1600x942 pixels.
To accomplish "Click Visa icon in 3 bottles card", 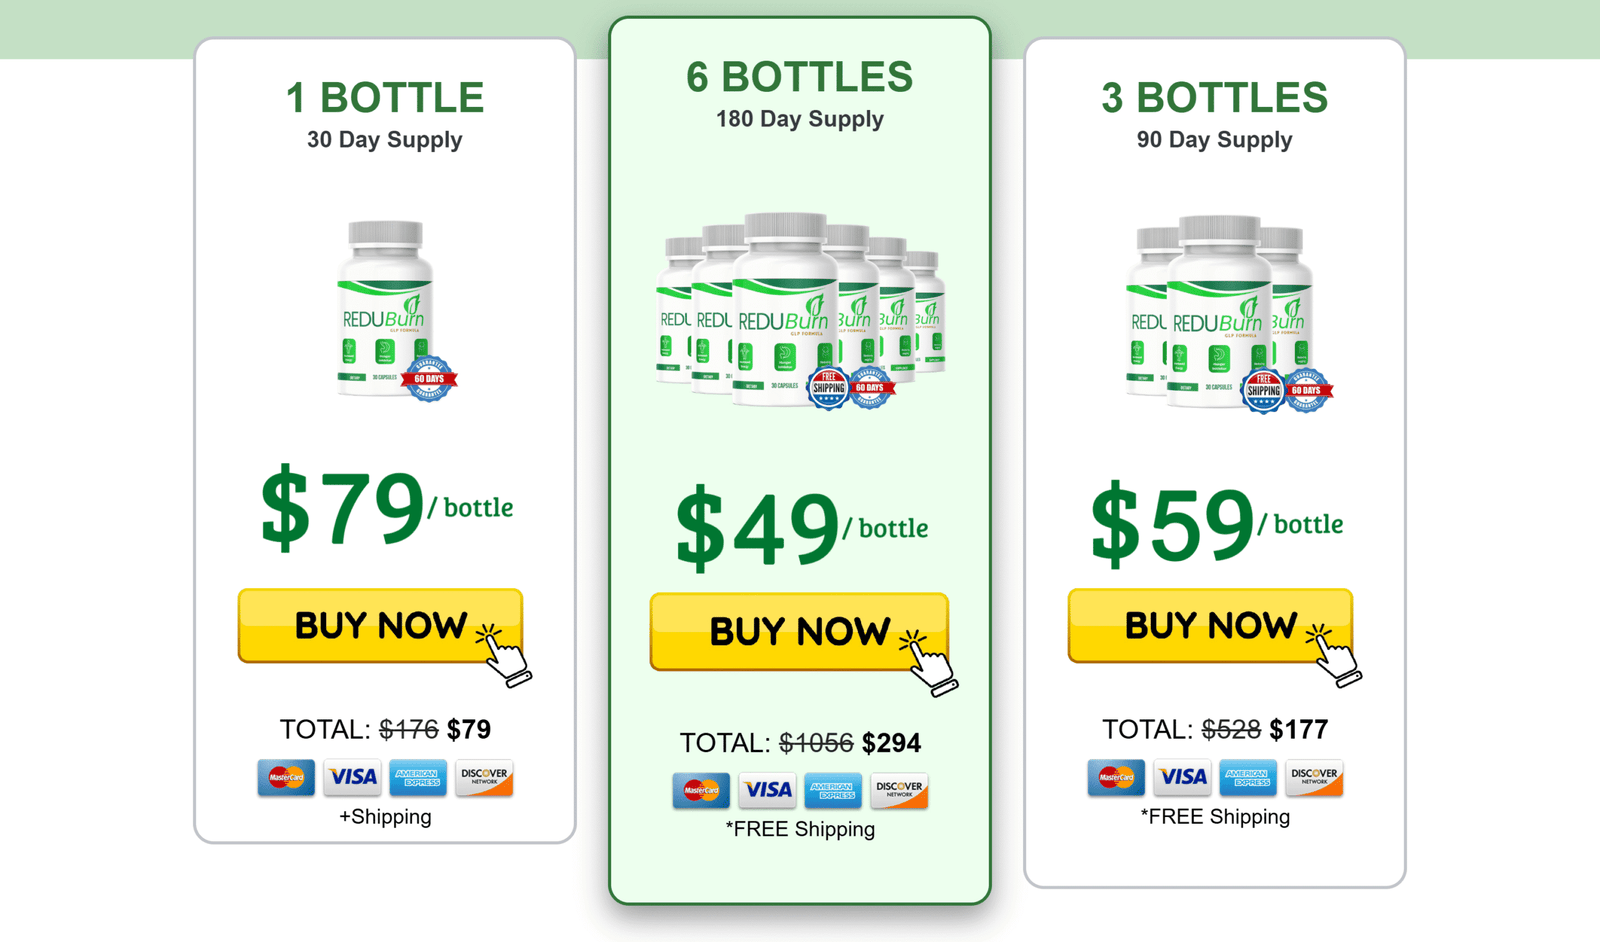I will click(1182, 777).
